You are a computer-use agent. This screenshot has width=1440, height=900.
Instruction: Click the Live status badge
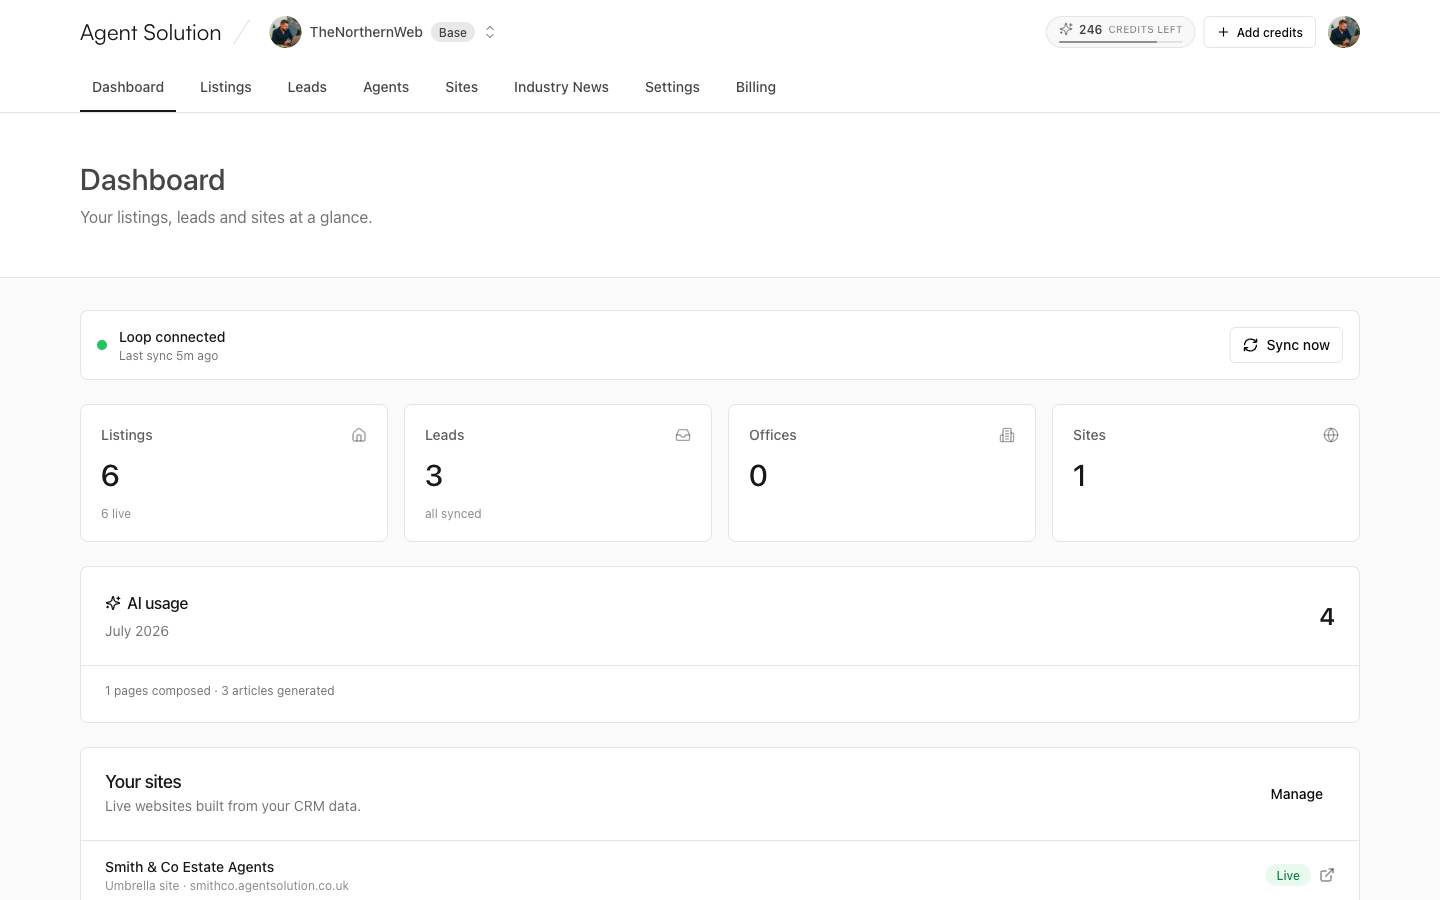pos(1288,875)
